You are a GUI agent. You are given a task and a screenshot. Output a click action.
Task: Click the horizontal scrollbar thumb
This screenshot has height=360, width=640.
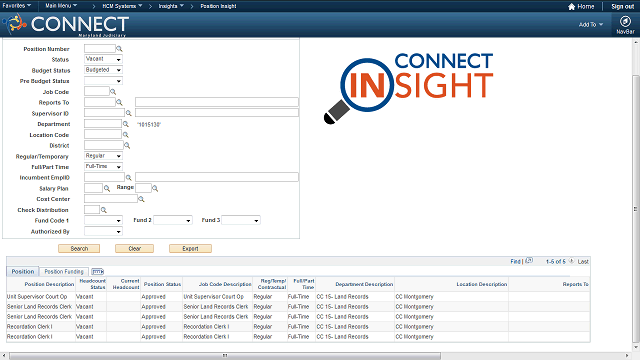(225, 356)
